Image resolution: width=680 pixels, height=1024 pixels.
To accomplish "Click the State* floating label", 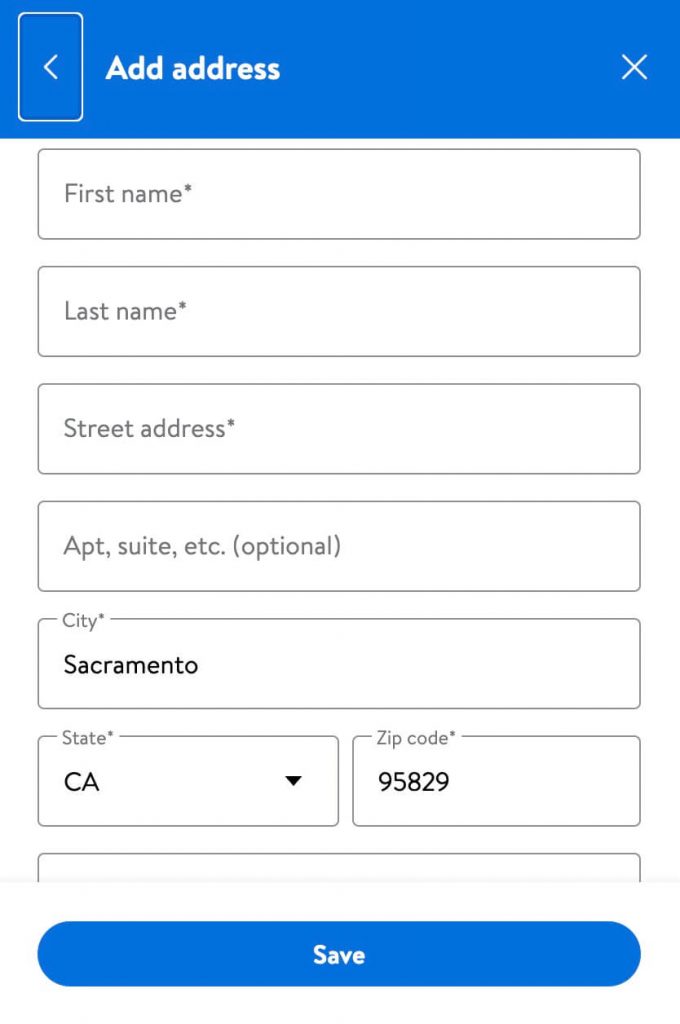I will pos(88,737).
